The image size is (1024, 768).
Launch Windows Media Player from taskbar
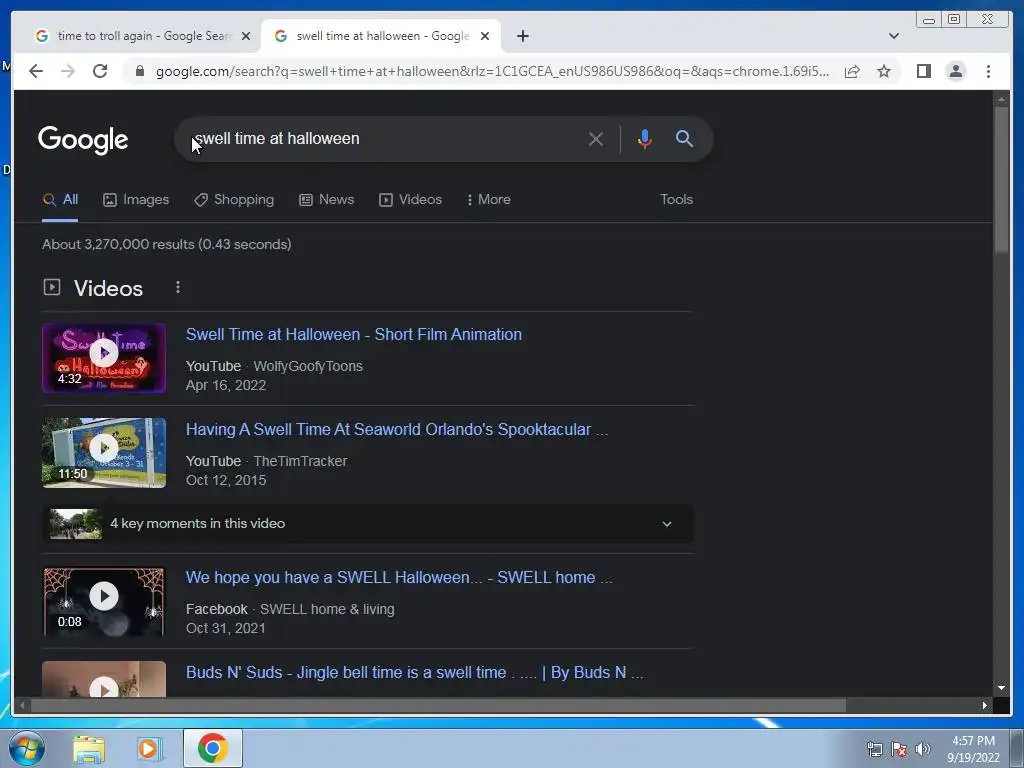pyautogui.click(x=148, y=749)
